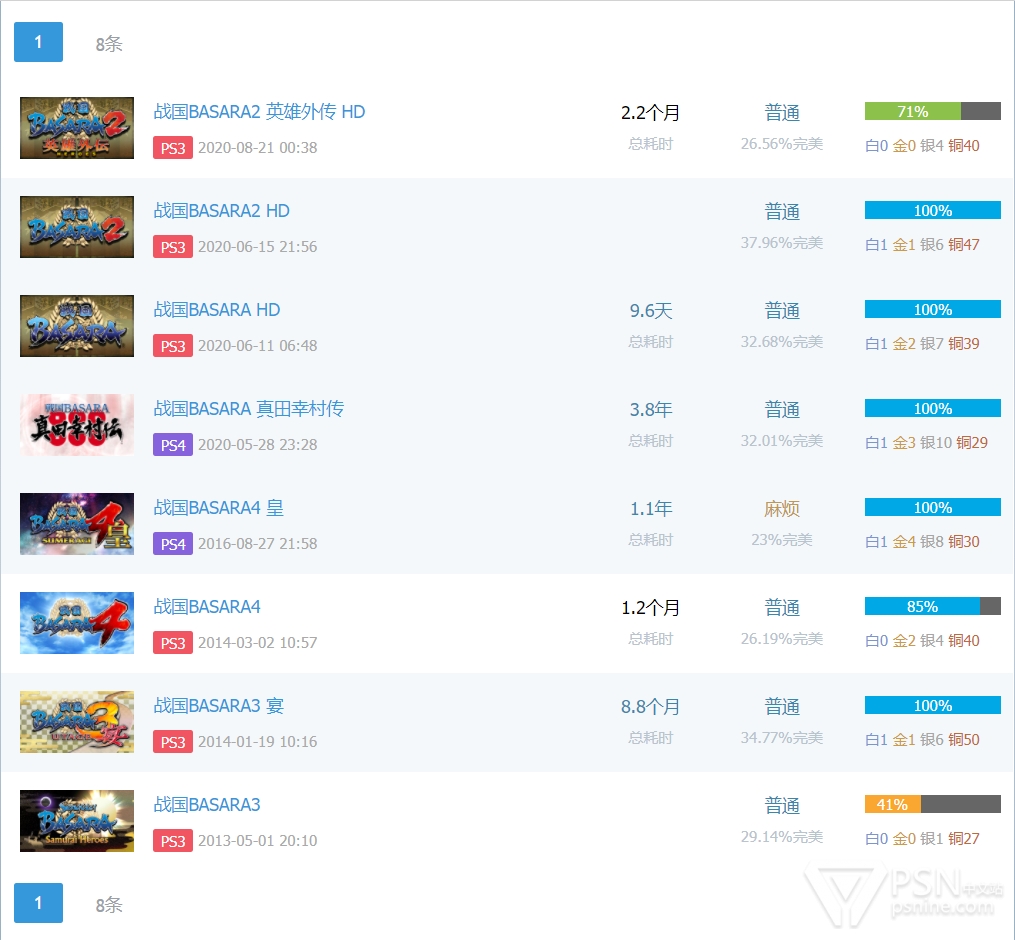
Task: Open the 战国BASARA2 HD title link
Action: click(x=221, y=211)
